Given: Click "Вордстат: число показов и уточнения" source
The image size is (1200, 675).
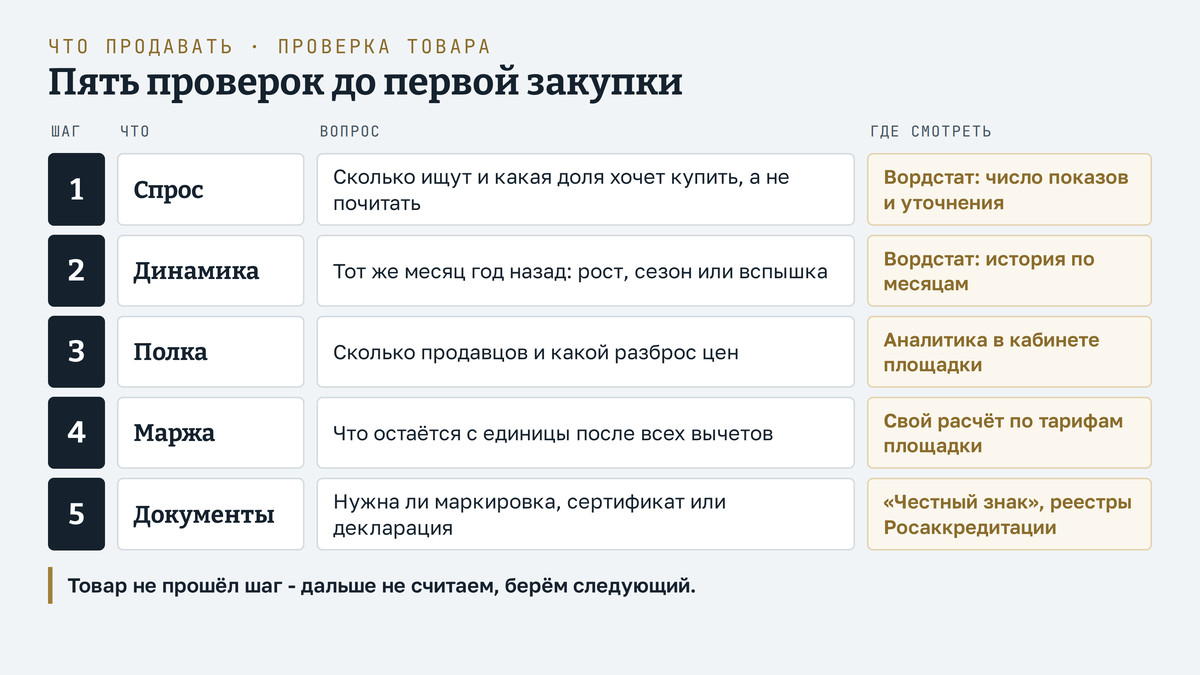Looking at the screenshot, I should (1009, 189).
